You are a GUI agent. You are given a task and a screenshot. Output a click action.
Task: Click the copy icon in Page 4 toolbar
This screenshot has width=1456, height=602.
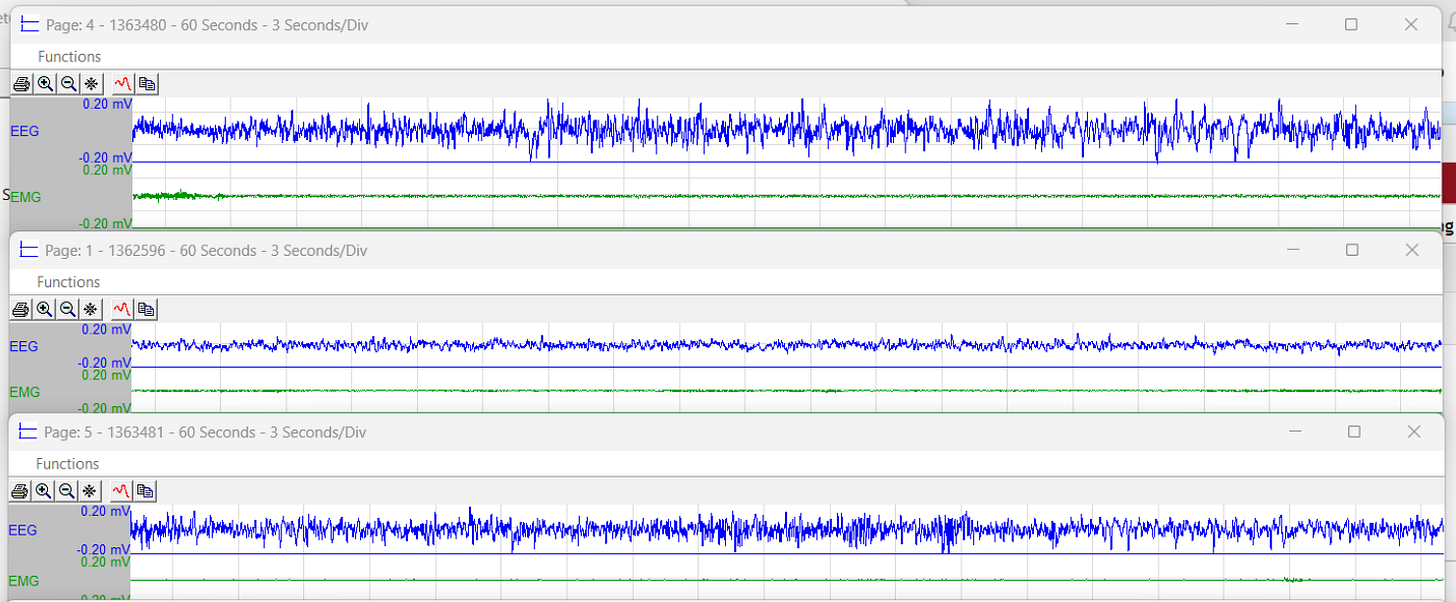click(x=146, y=84)
